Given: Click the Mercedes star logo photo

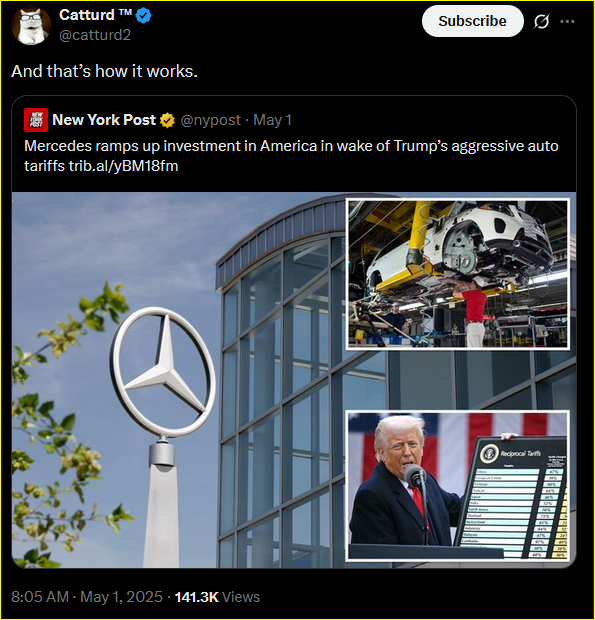Looking at the screenshot, I should (162, 371).
